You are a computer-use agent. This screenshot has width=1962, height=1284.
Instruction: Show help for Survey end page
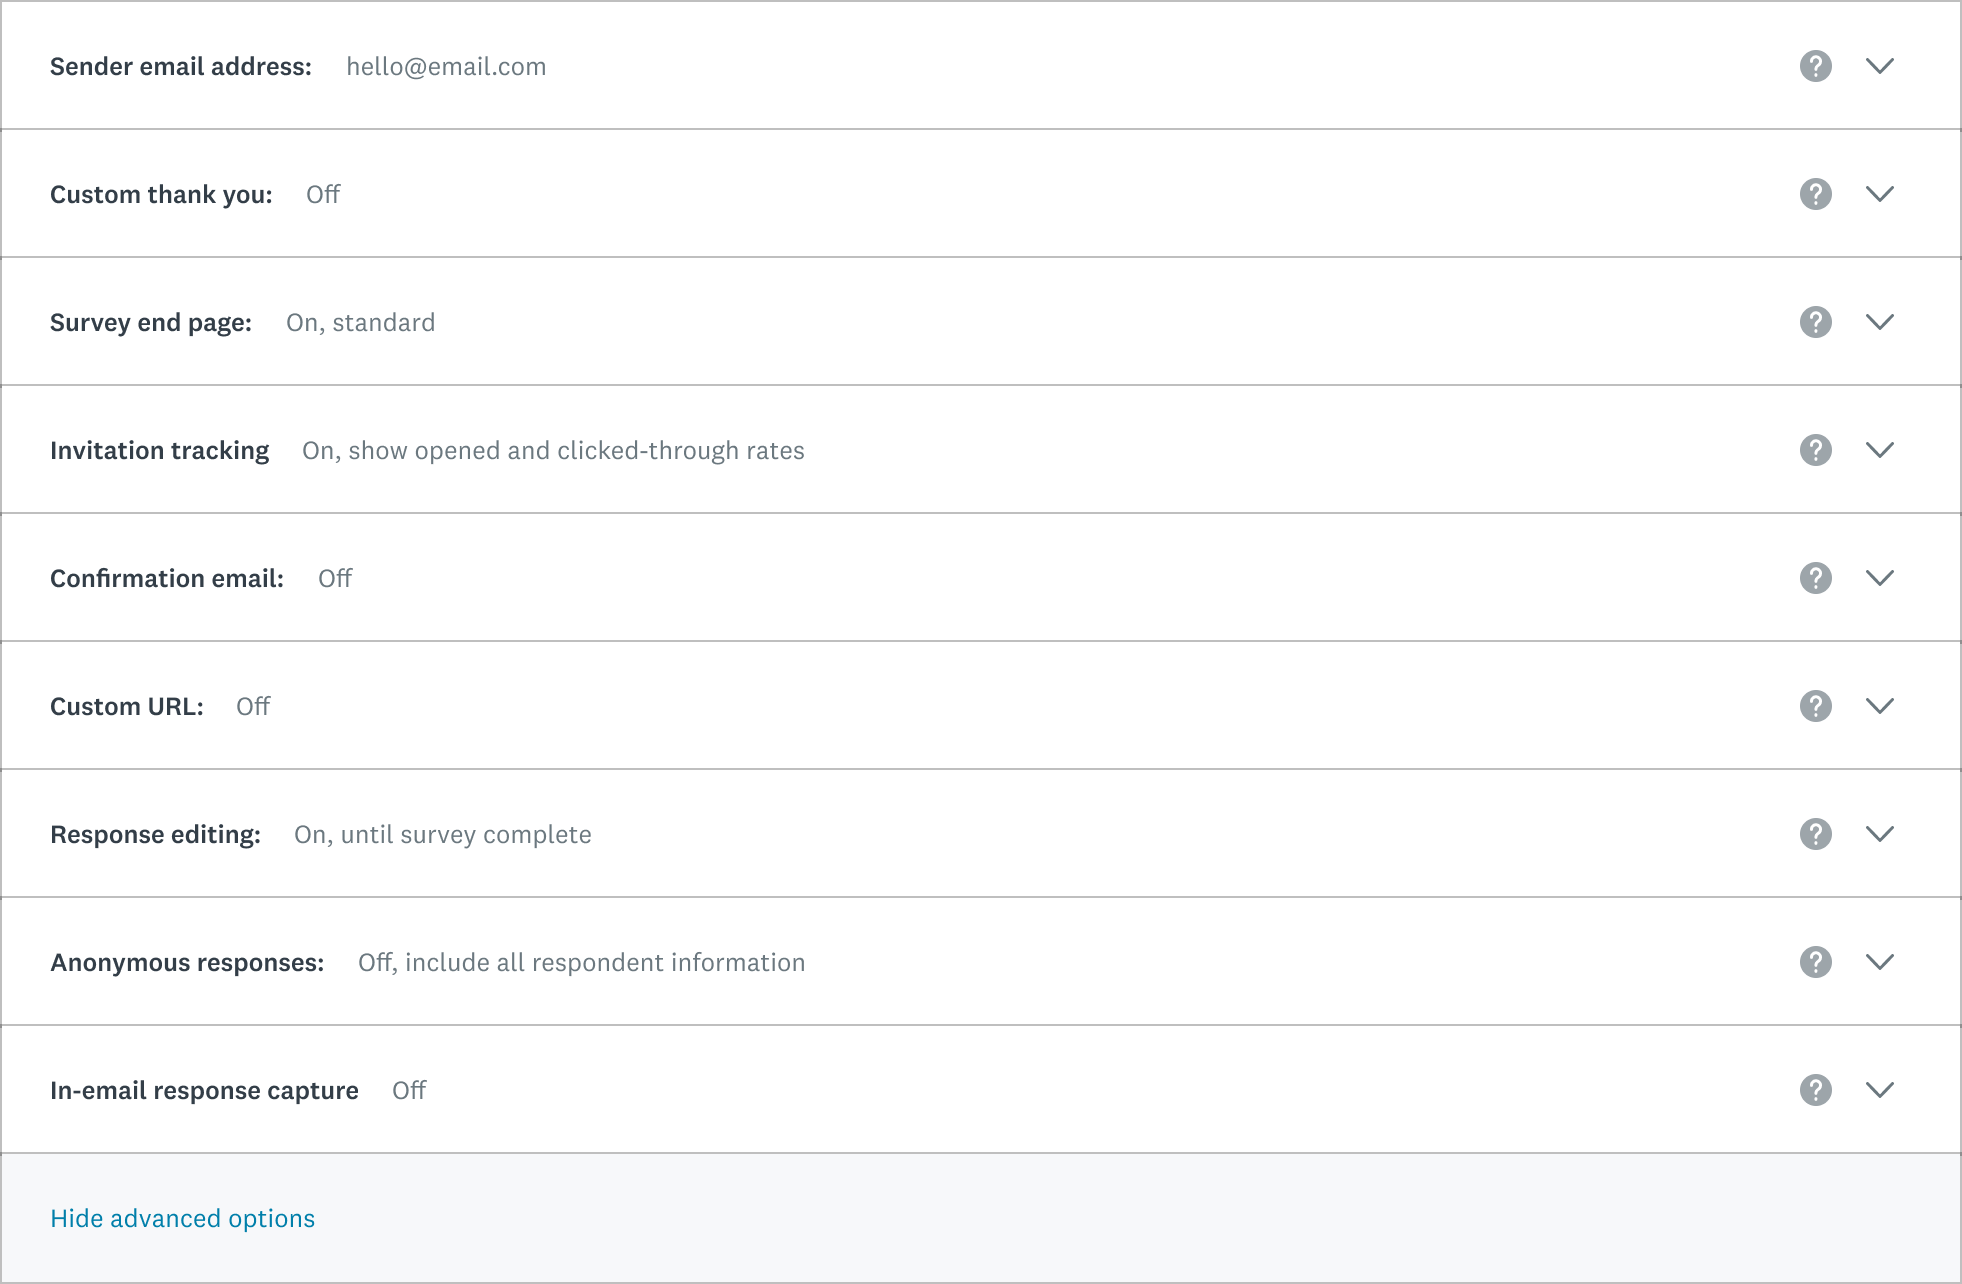pyautogui.click(x=1815, y=322)
